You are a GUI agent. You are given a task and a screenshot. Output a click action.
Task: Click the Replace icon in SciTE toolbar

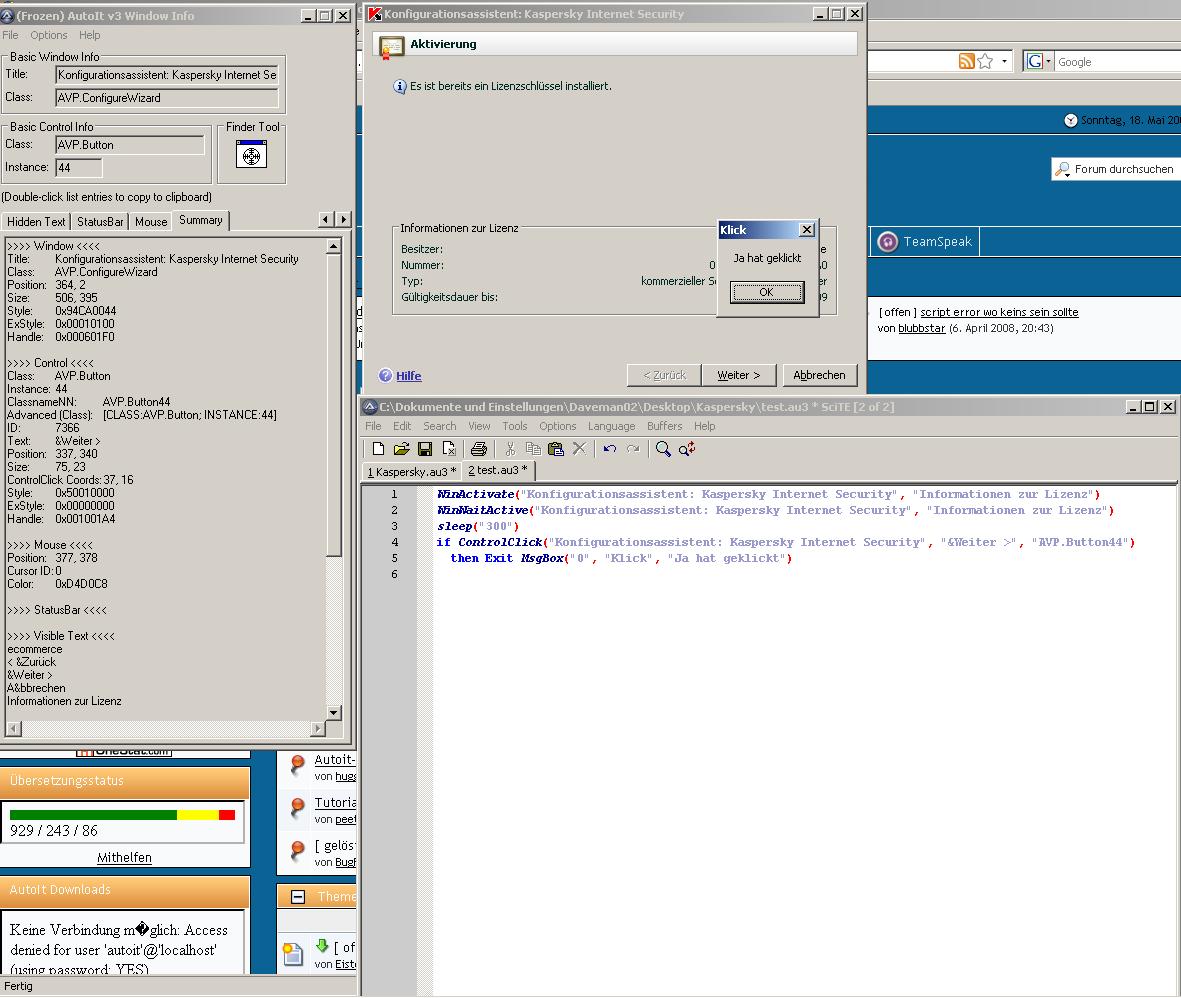[x=687, y=449]
